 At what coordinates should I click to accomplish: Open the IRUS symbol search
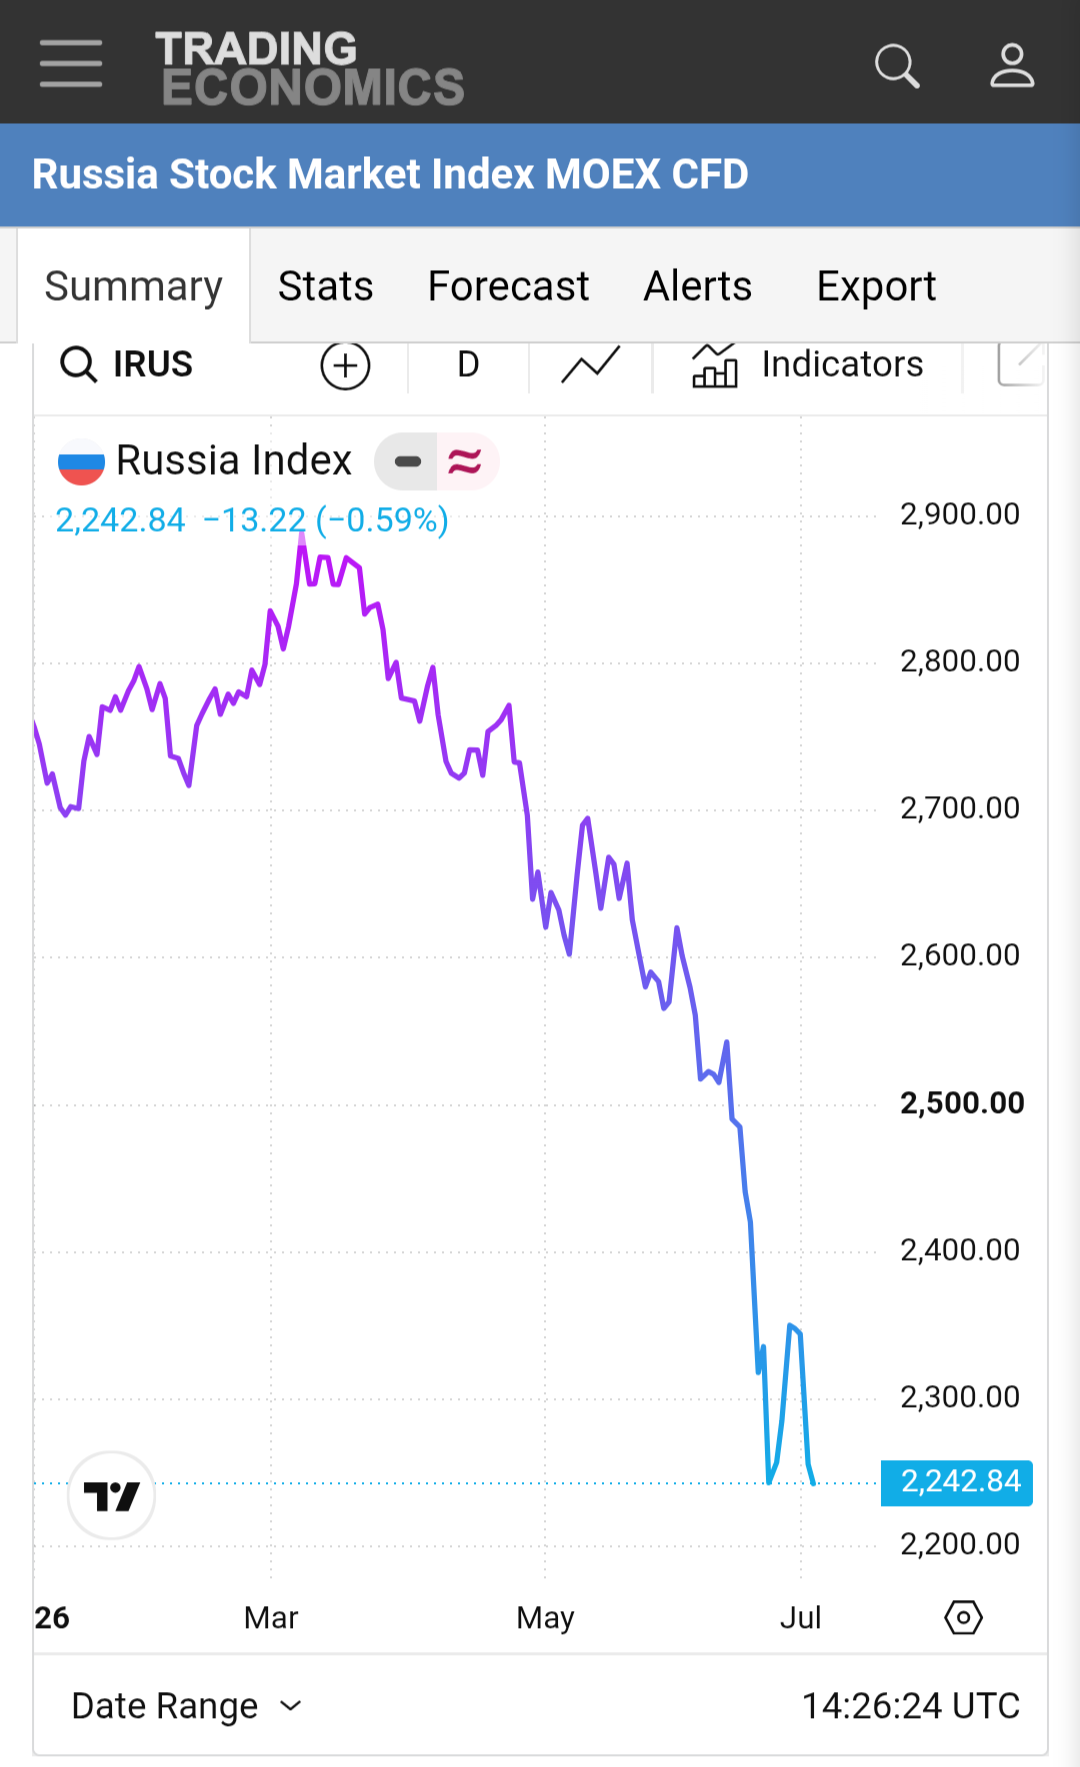(x=126, y=364)
